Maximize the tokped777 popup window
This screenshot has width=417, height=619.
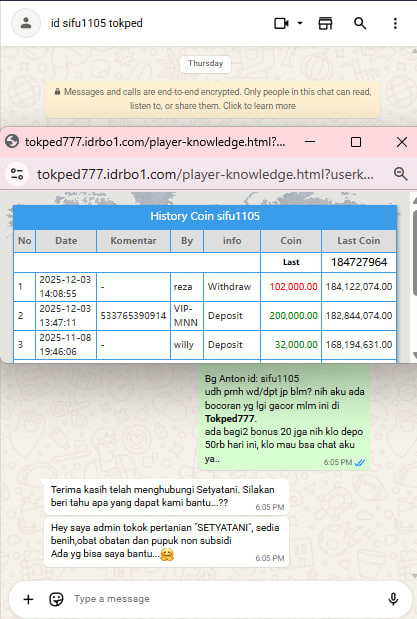point(356,142)
